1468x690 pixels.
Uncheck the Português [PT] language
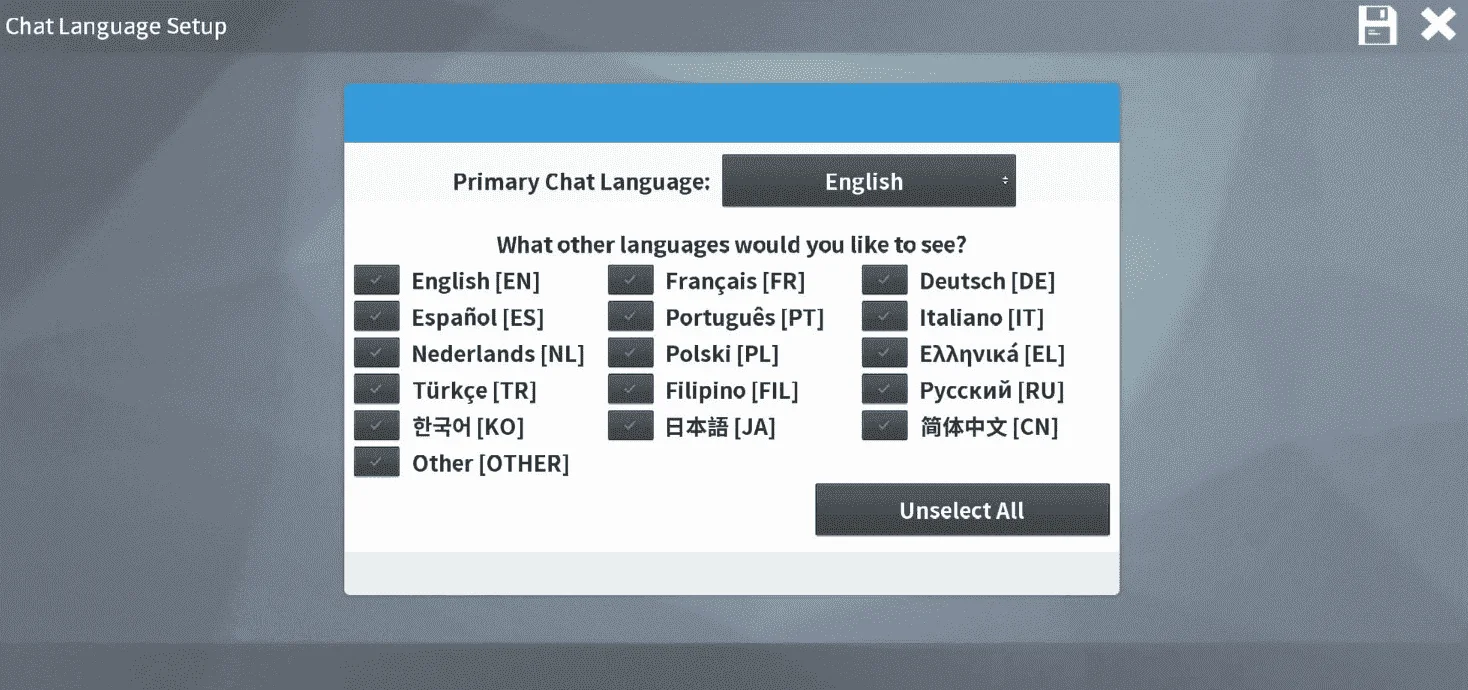click(x=631, y=317)
